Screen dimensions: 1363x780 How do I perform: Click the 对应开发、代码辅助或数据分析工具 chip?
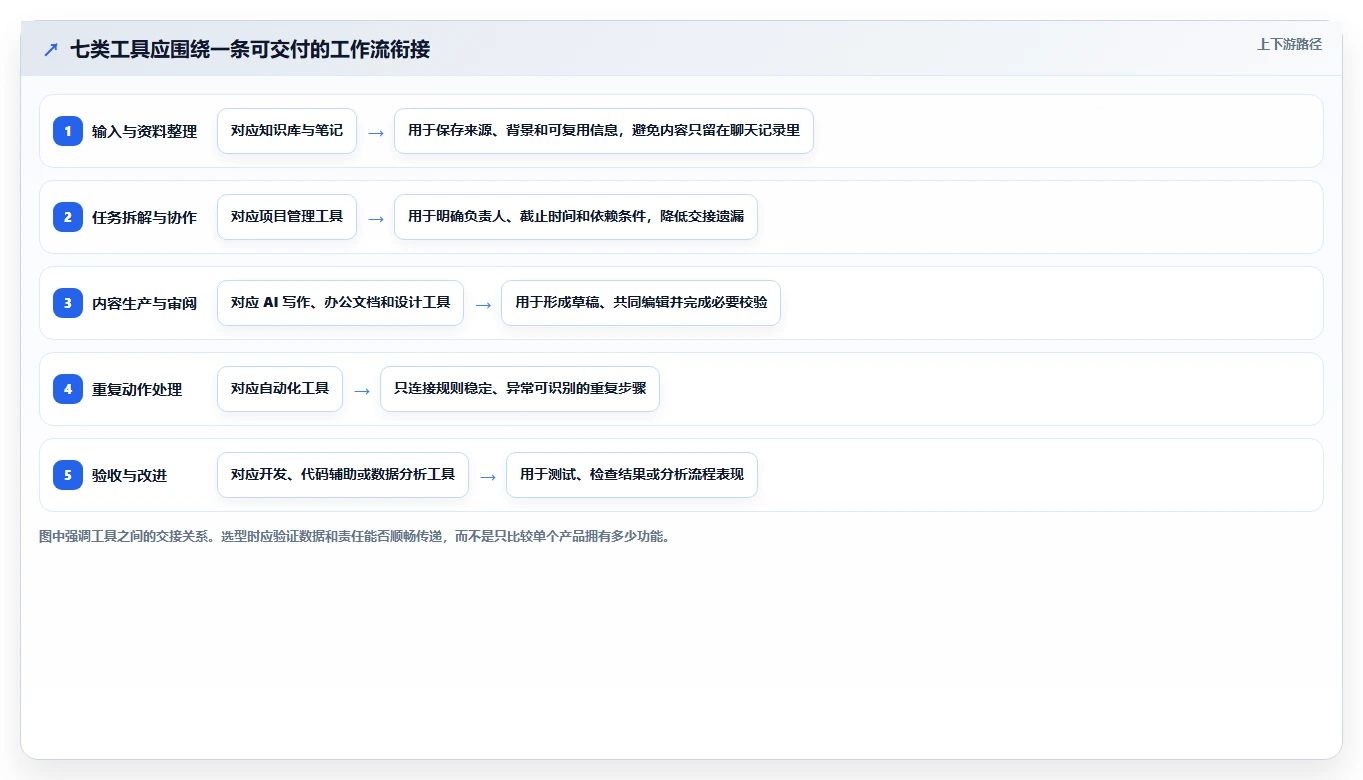[x=343, y=475]
